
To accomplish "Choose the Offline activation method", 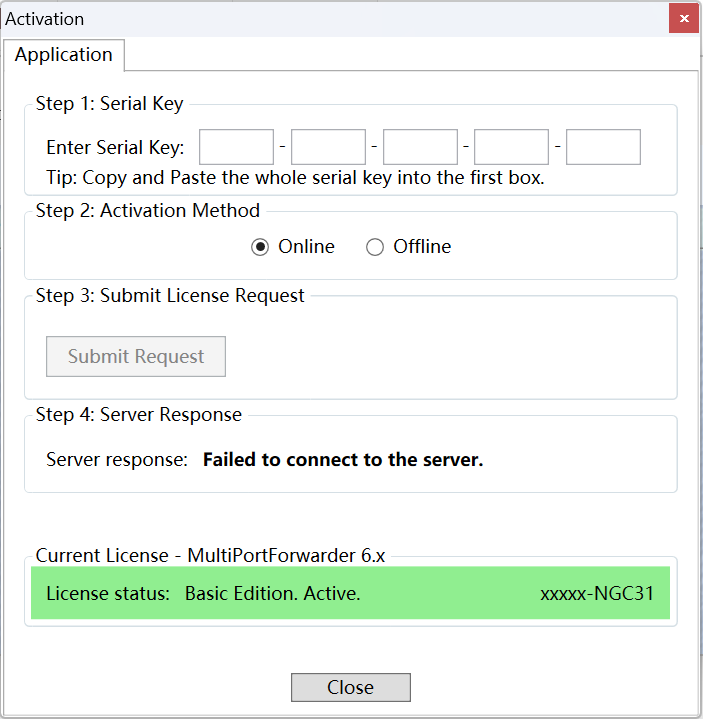I will tap(375, 247).
